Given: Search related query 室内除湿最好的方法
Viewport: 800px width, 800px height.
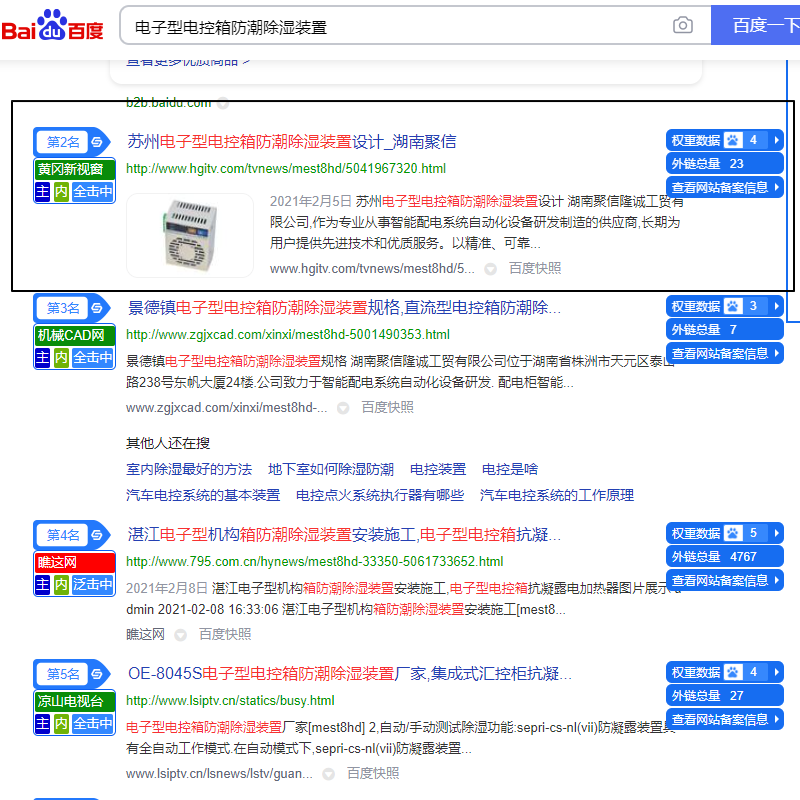Looking at the screenshot, I should (x=189, y=469).
